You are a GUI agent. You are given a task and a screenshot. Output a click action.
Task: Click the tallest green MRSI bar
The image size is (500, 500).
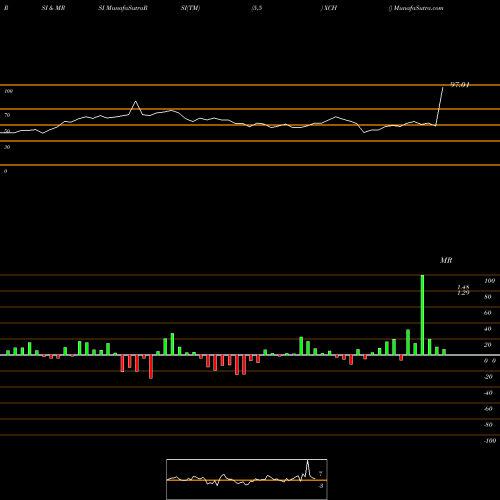[x=422, y=315]
